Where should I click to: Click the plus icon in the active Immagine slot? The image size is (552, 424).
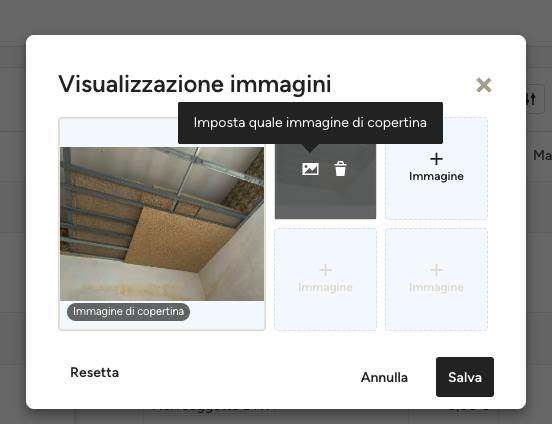436,159
